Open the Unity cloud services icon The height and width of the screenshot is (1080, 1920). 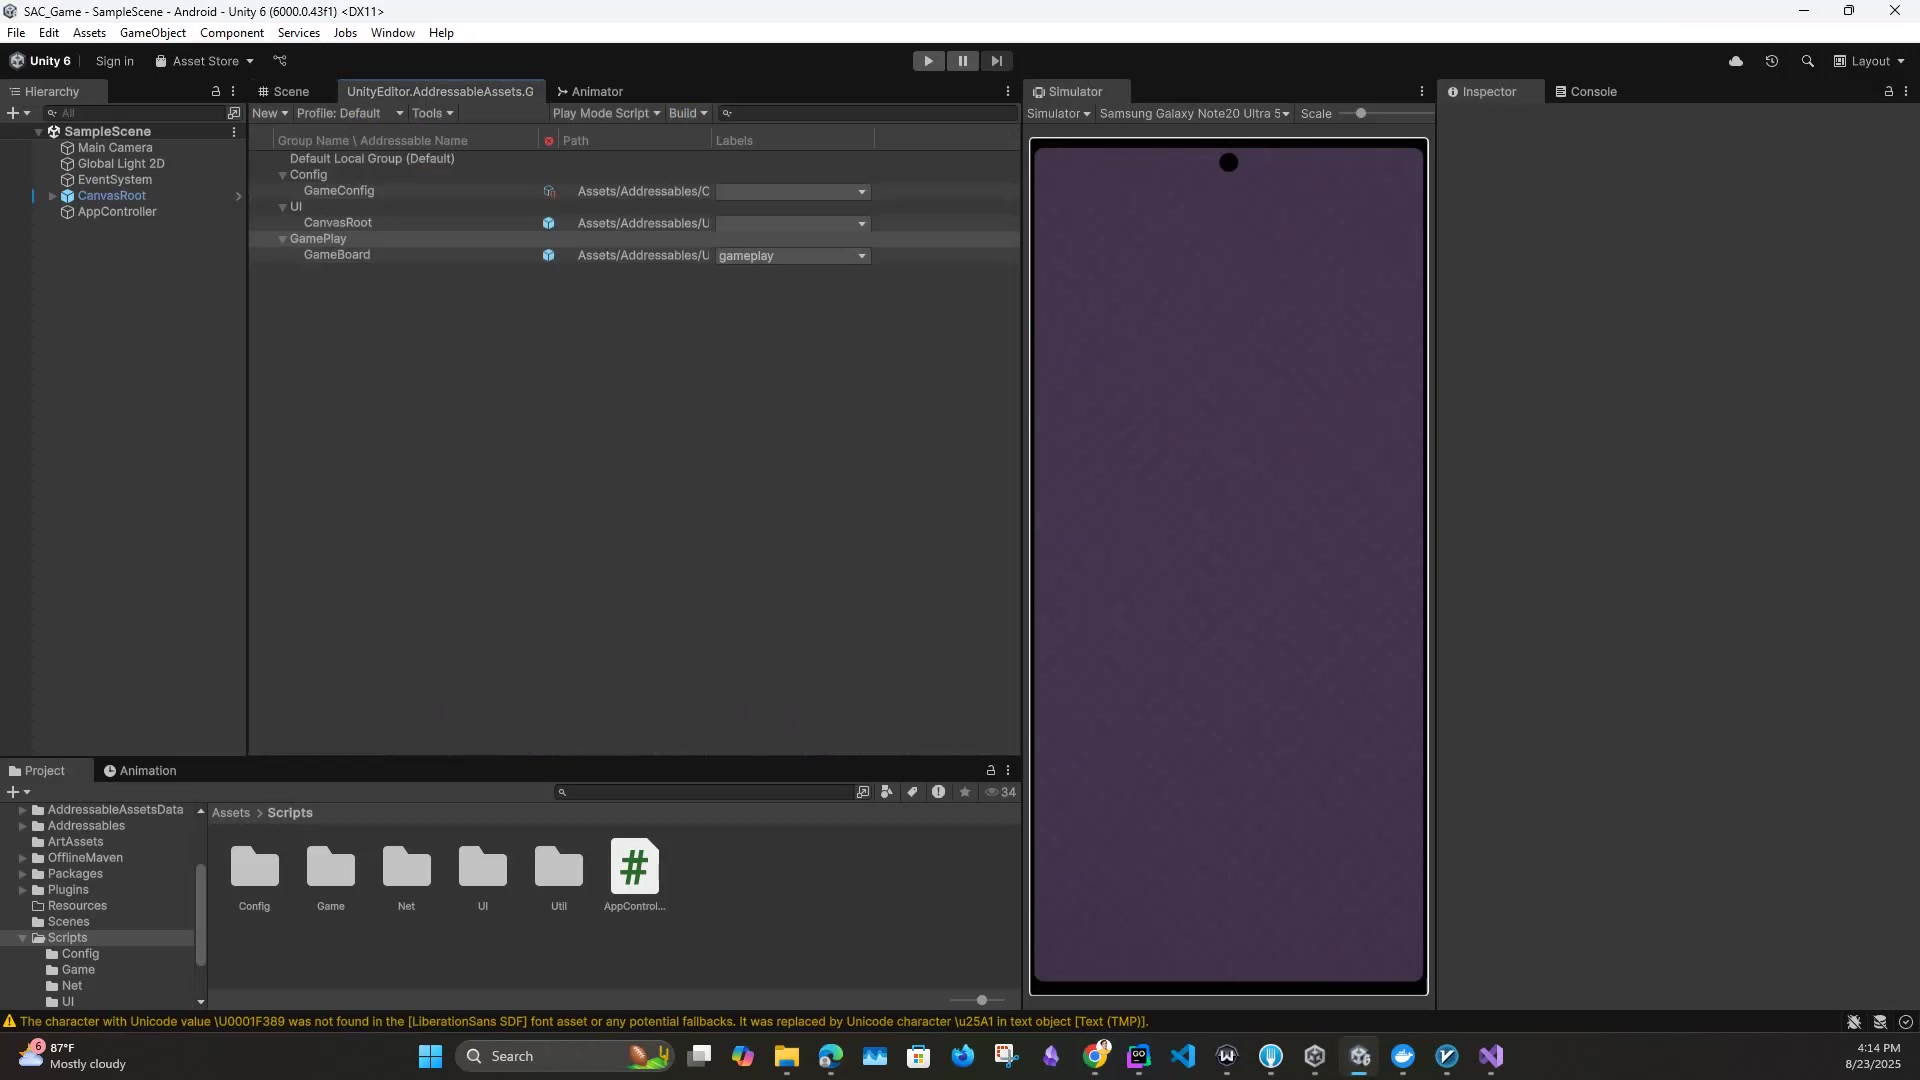point(1736,61)
